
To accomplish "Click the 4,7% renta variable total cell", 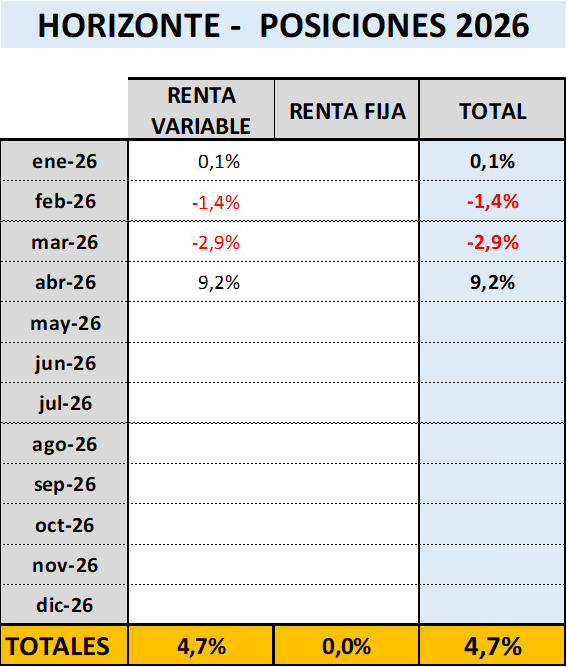I will click(x=201, y=646).
